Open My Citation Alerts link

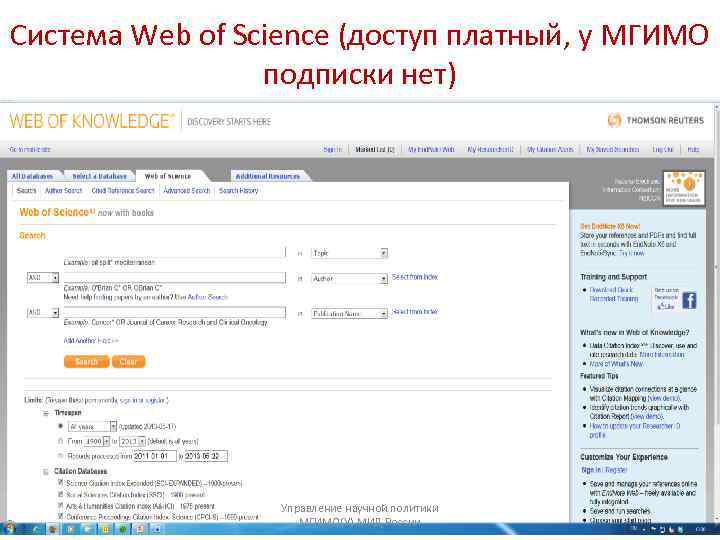[x=550, y=150]
